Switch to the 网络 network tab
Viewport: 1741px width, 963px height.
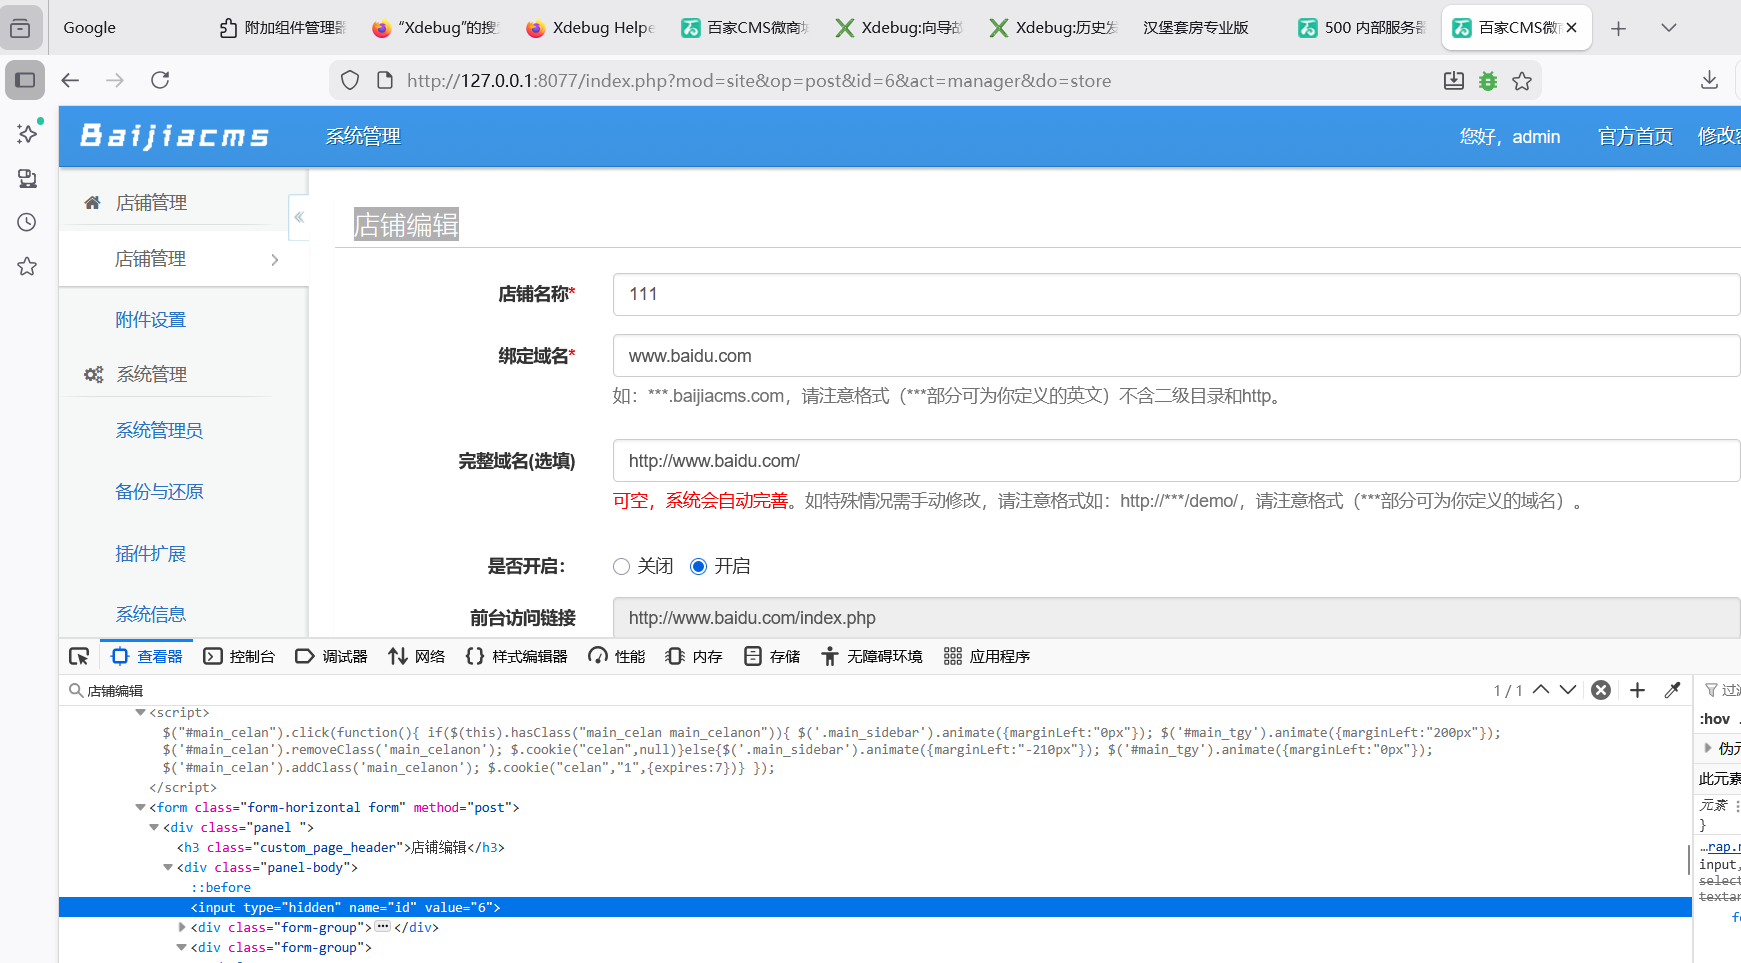point(417,656)
